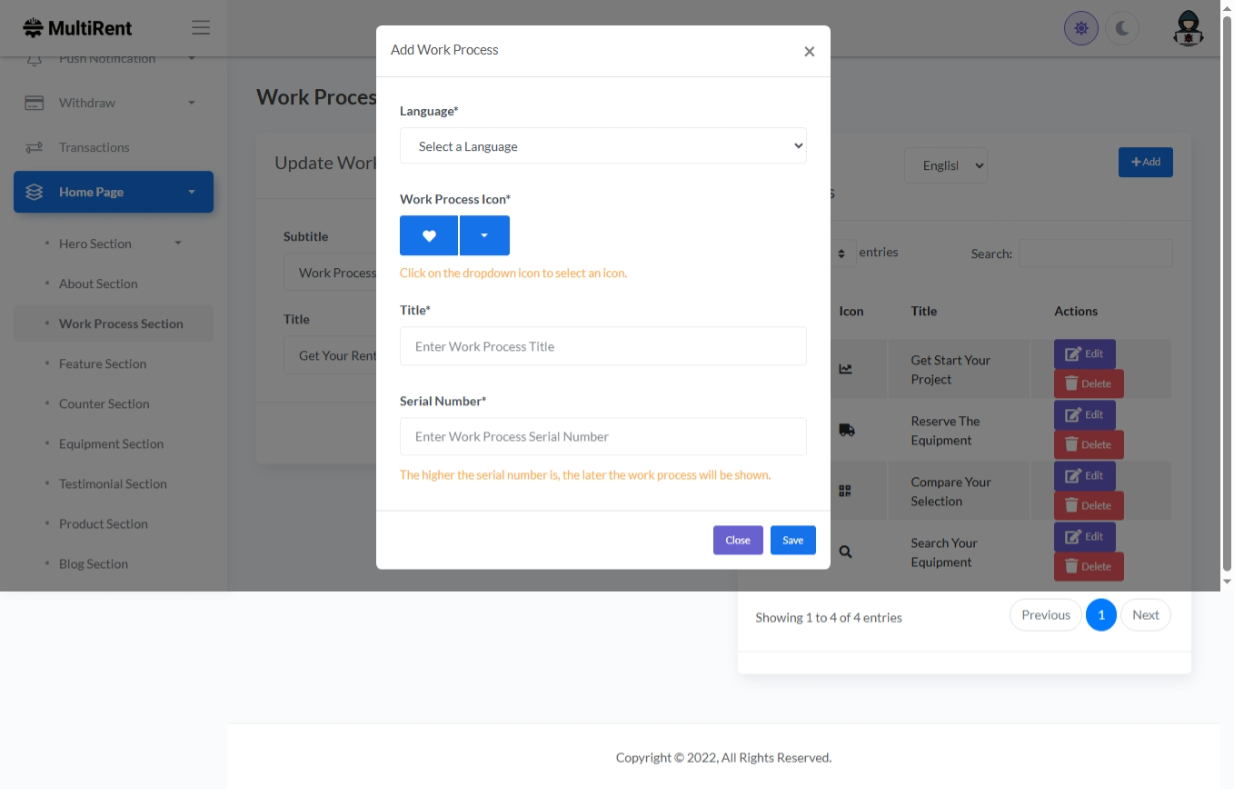Click the search magnifier row icon
1234x789 pixels.
point(846,552)
